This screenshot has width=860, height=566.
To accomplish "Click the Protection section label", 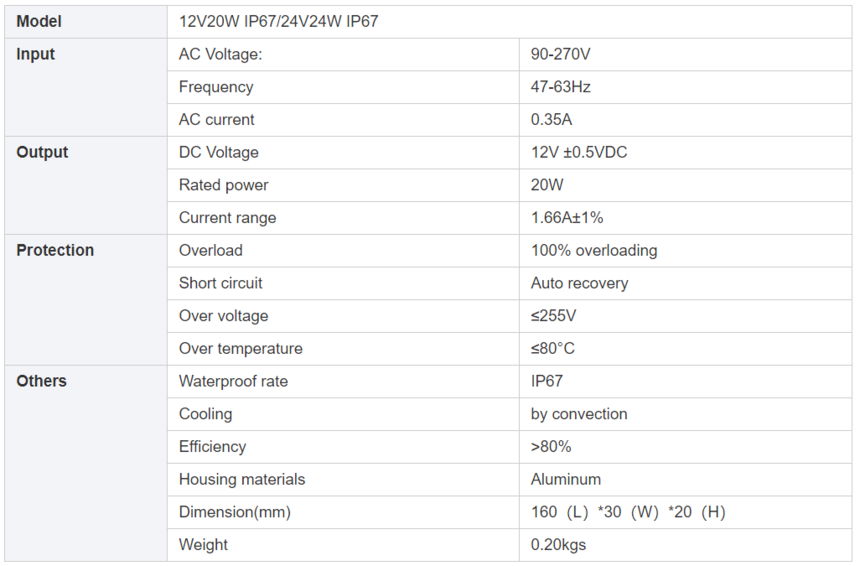I will pos(55,250).
